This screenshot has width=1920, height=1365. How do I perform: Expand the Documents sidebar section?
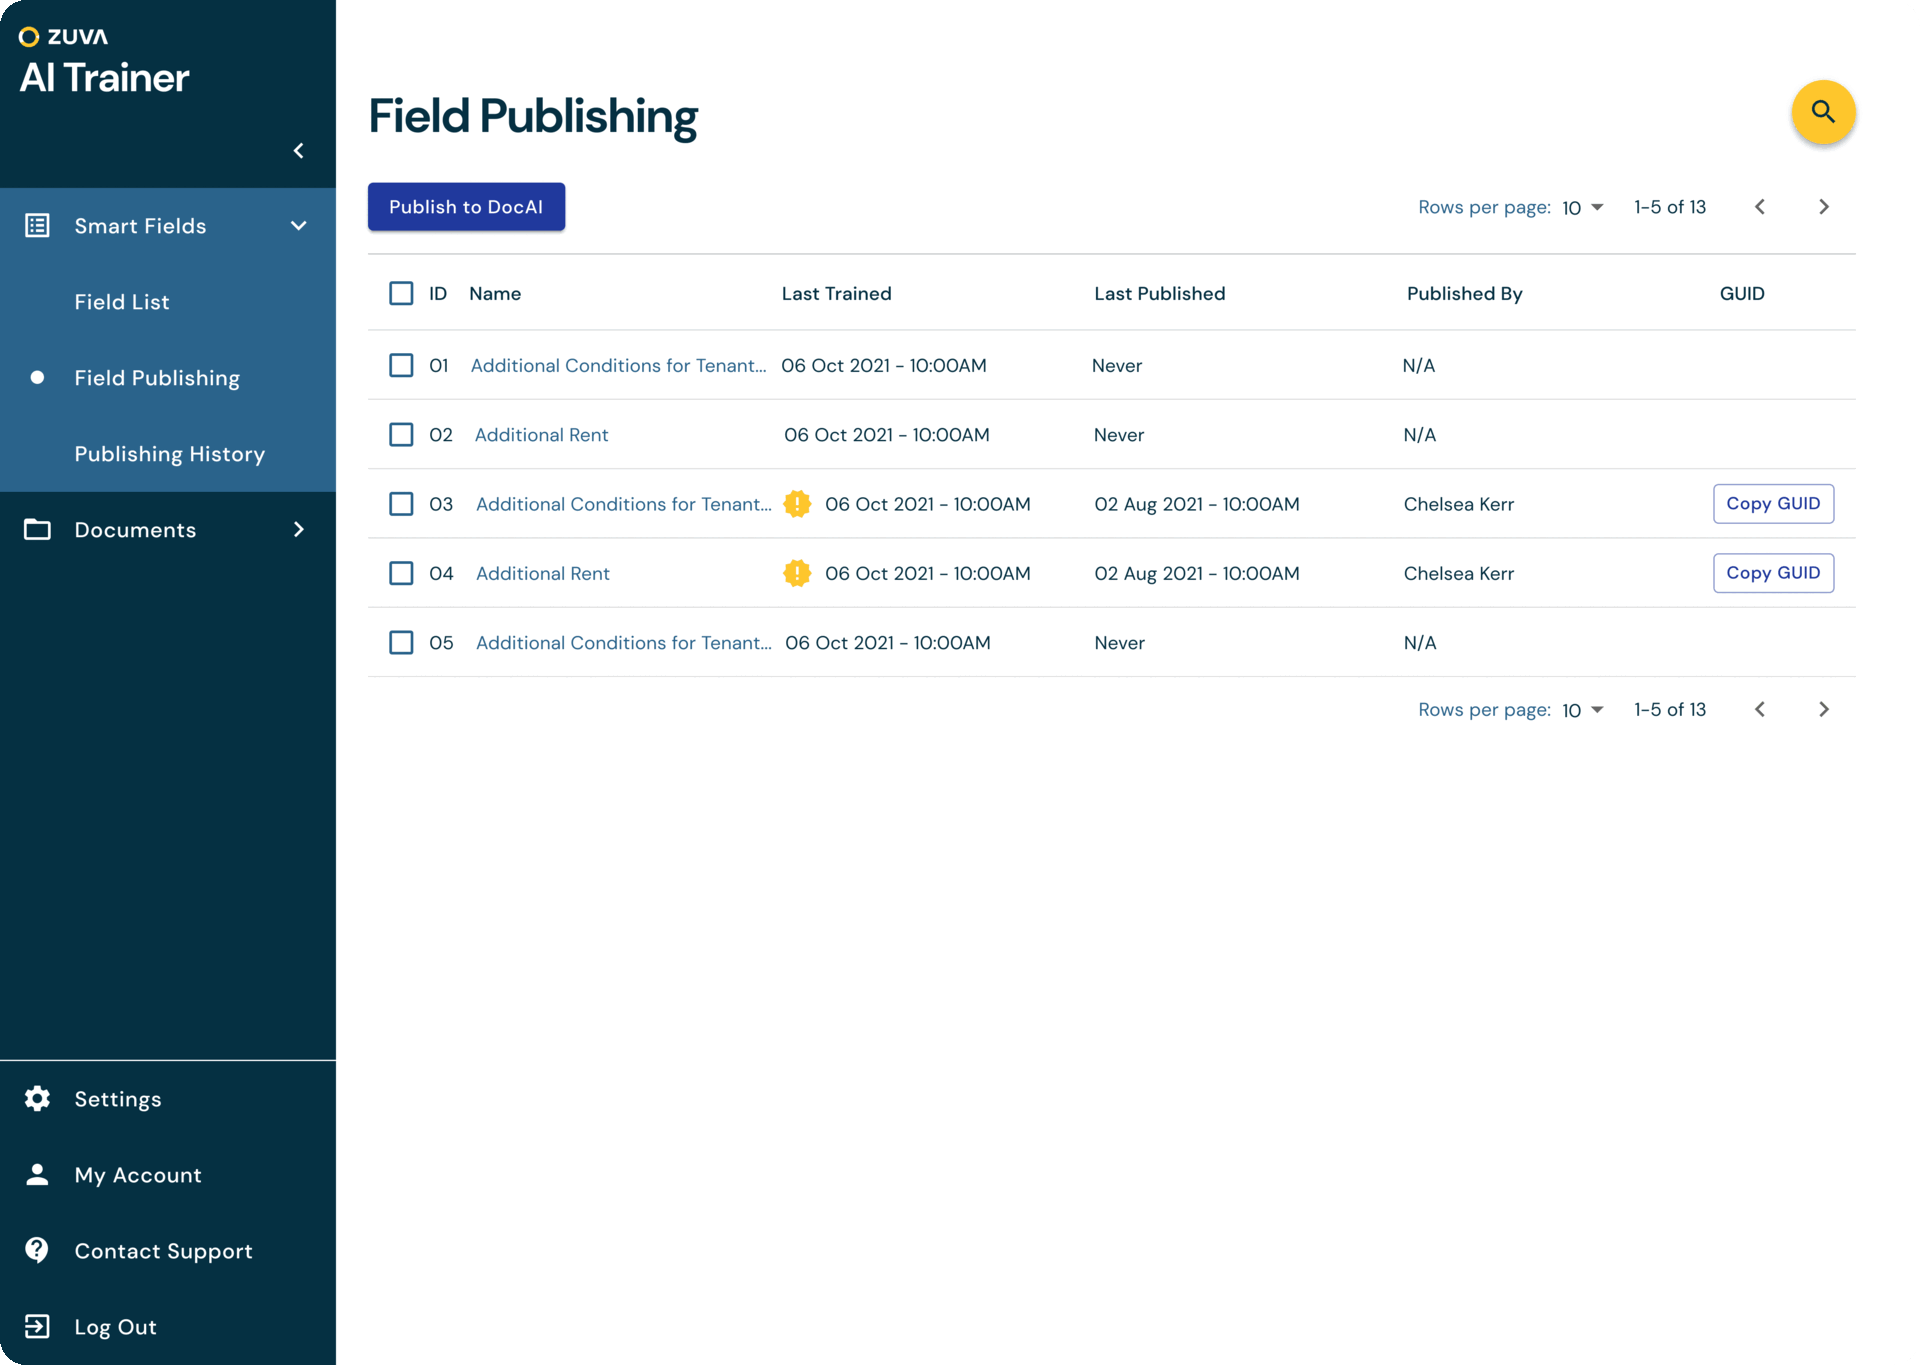298,529
